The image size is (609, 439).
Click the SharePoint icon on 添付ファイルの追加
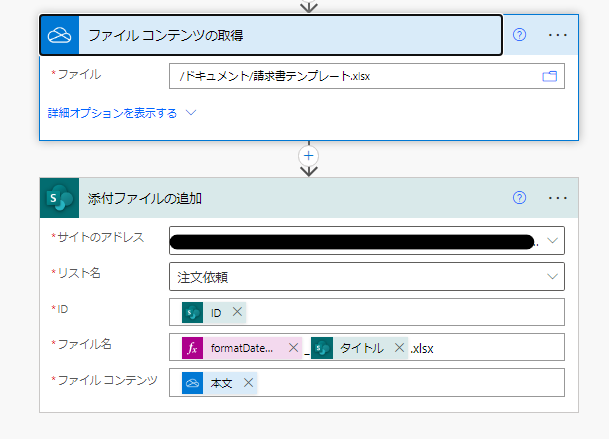(x=59, y=198)
